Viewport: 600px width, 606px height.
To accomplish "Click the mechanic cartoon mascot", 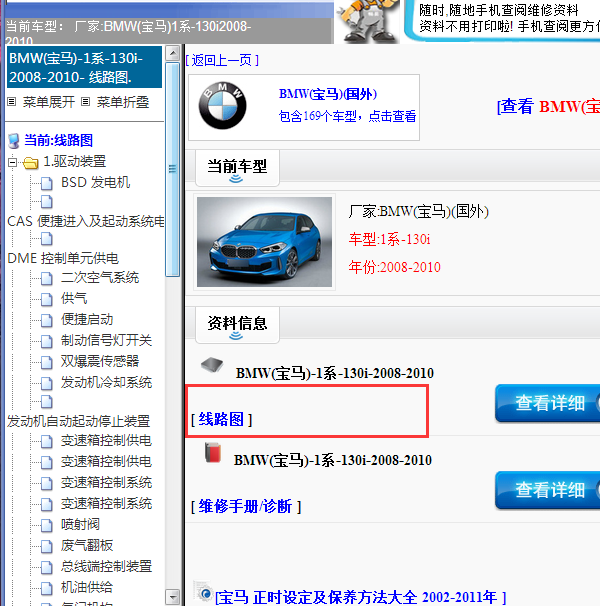I will click(x=367, y=21).
